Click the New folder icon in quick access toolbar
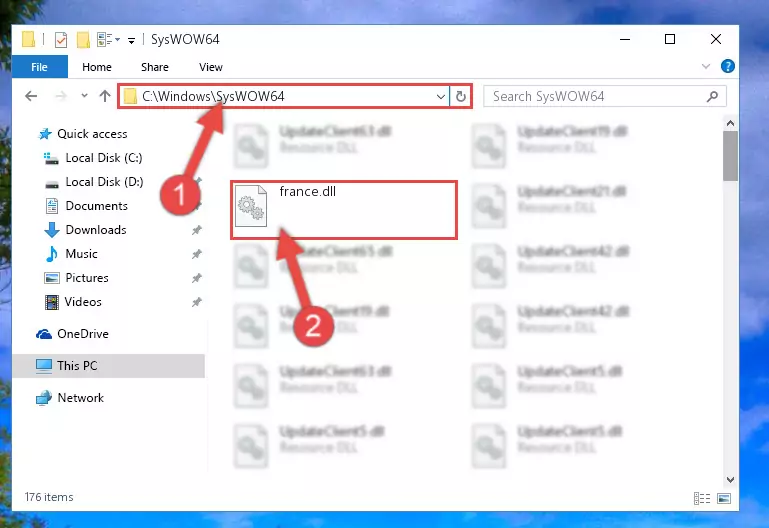 coord(83,40)
